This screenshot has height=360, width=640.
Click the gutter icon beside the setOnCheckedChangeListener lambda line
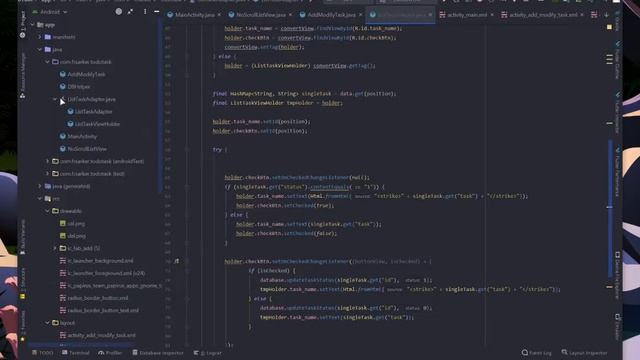(x=176, y=261)
